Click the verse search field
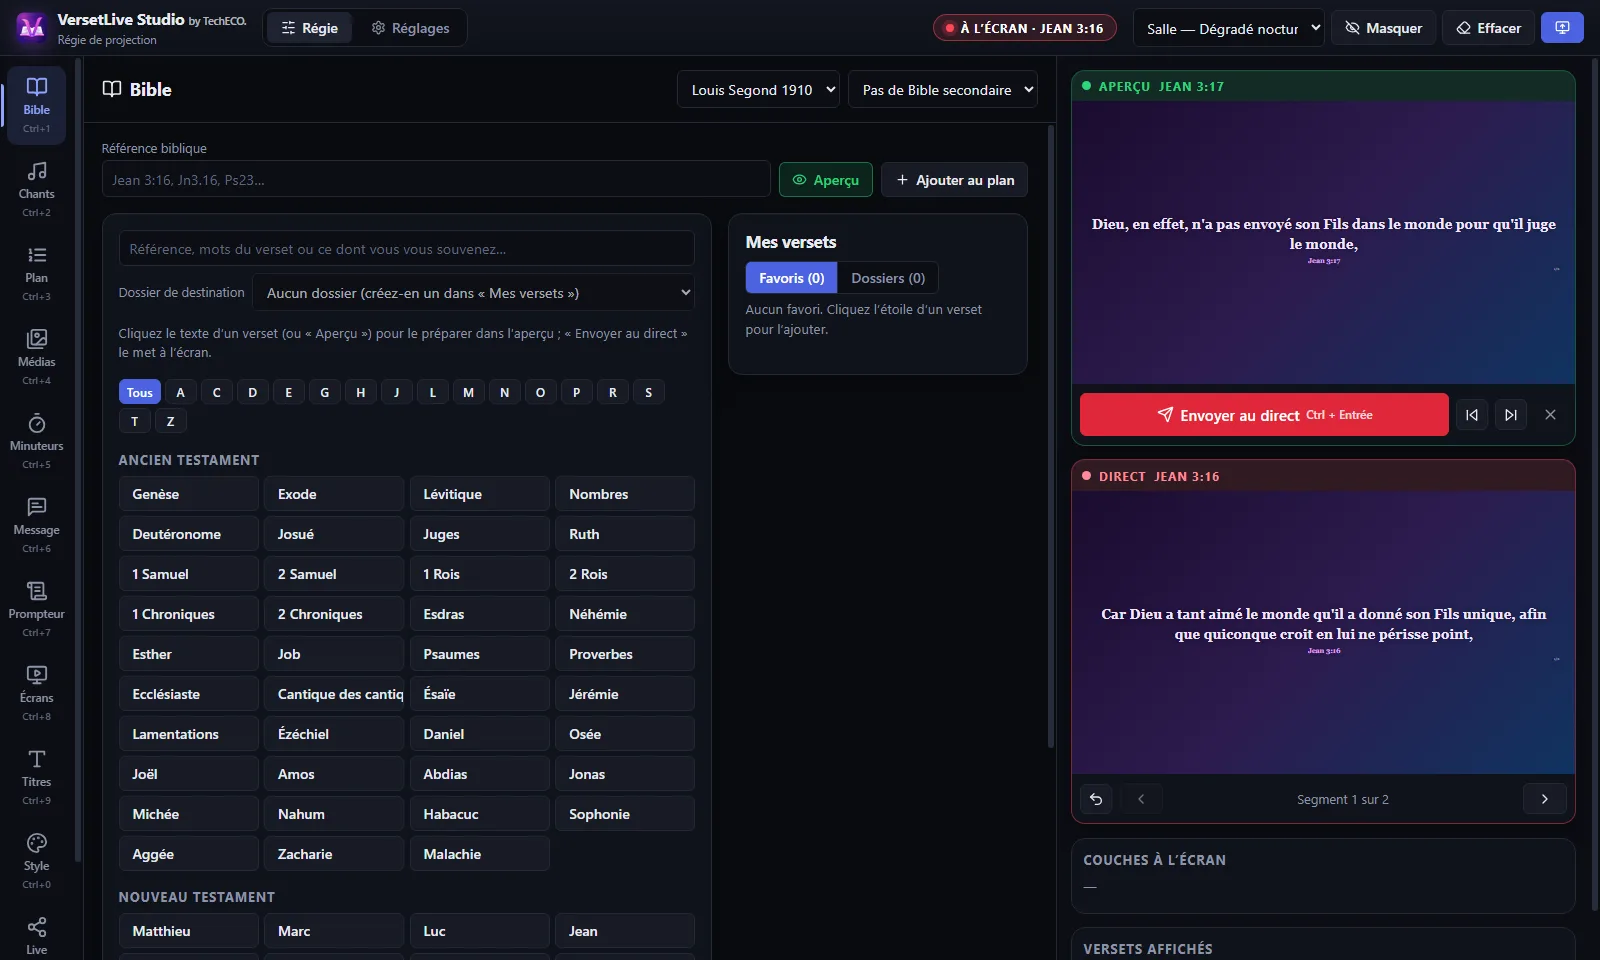1600x960 pixels. point(407,249)
